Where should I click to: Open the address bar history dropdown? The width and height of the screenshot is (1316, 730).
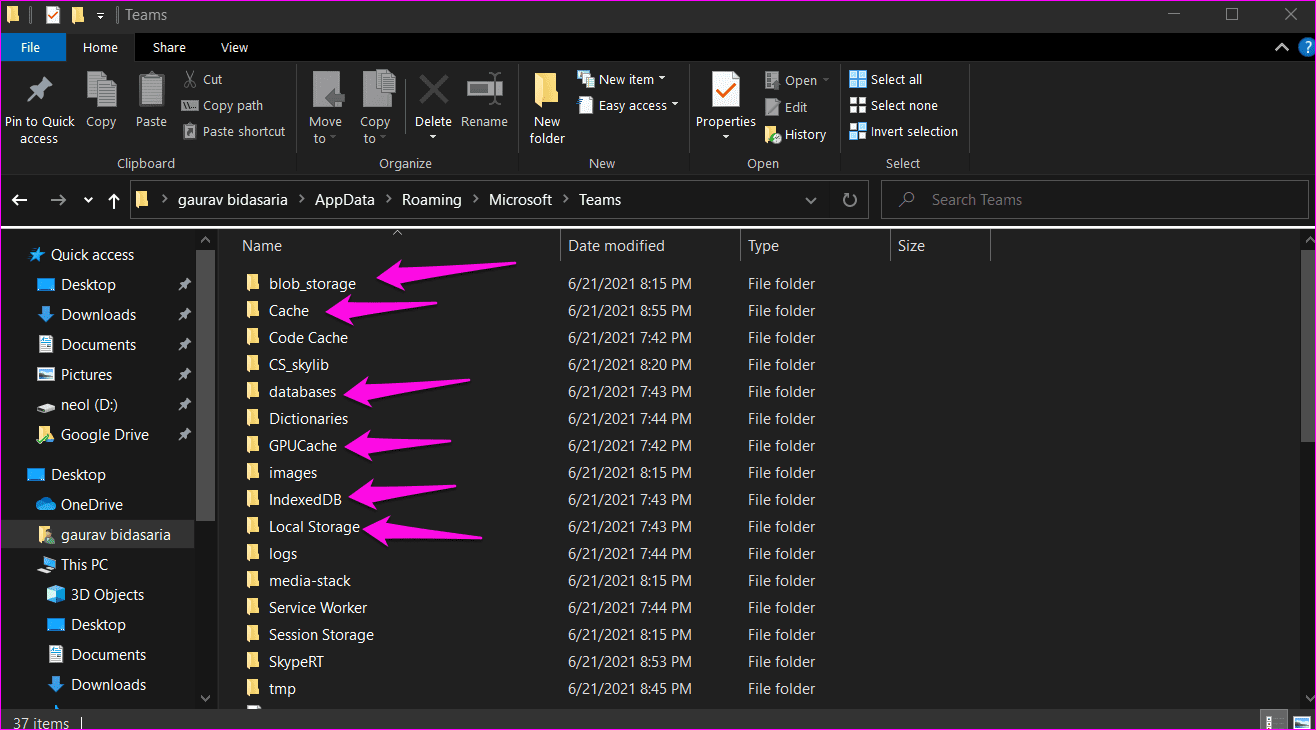tap(811, 200)
